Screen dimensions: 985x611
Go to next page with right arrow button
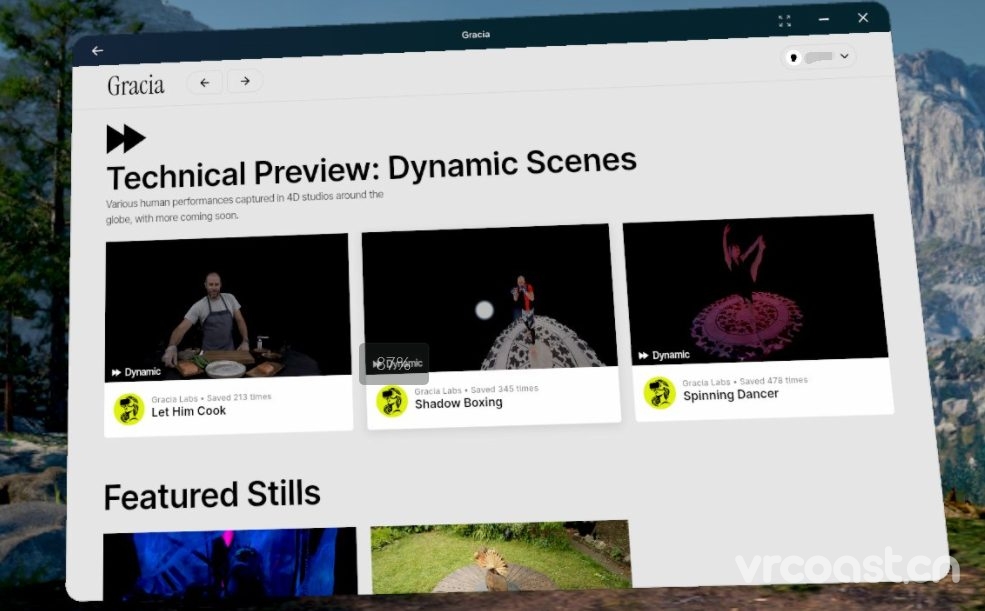tap(245, 81)
